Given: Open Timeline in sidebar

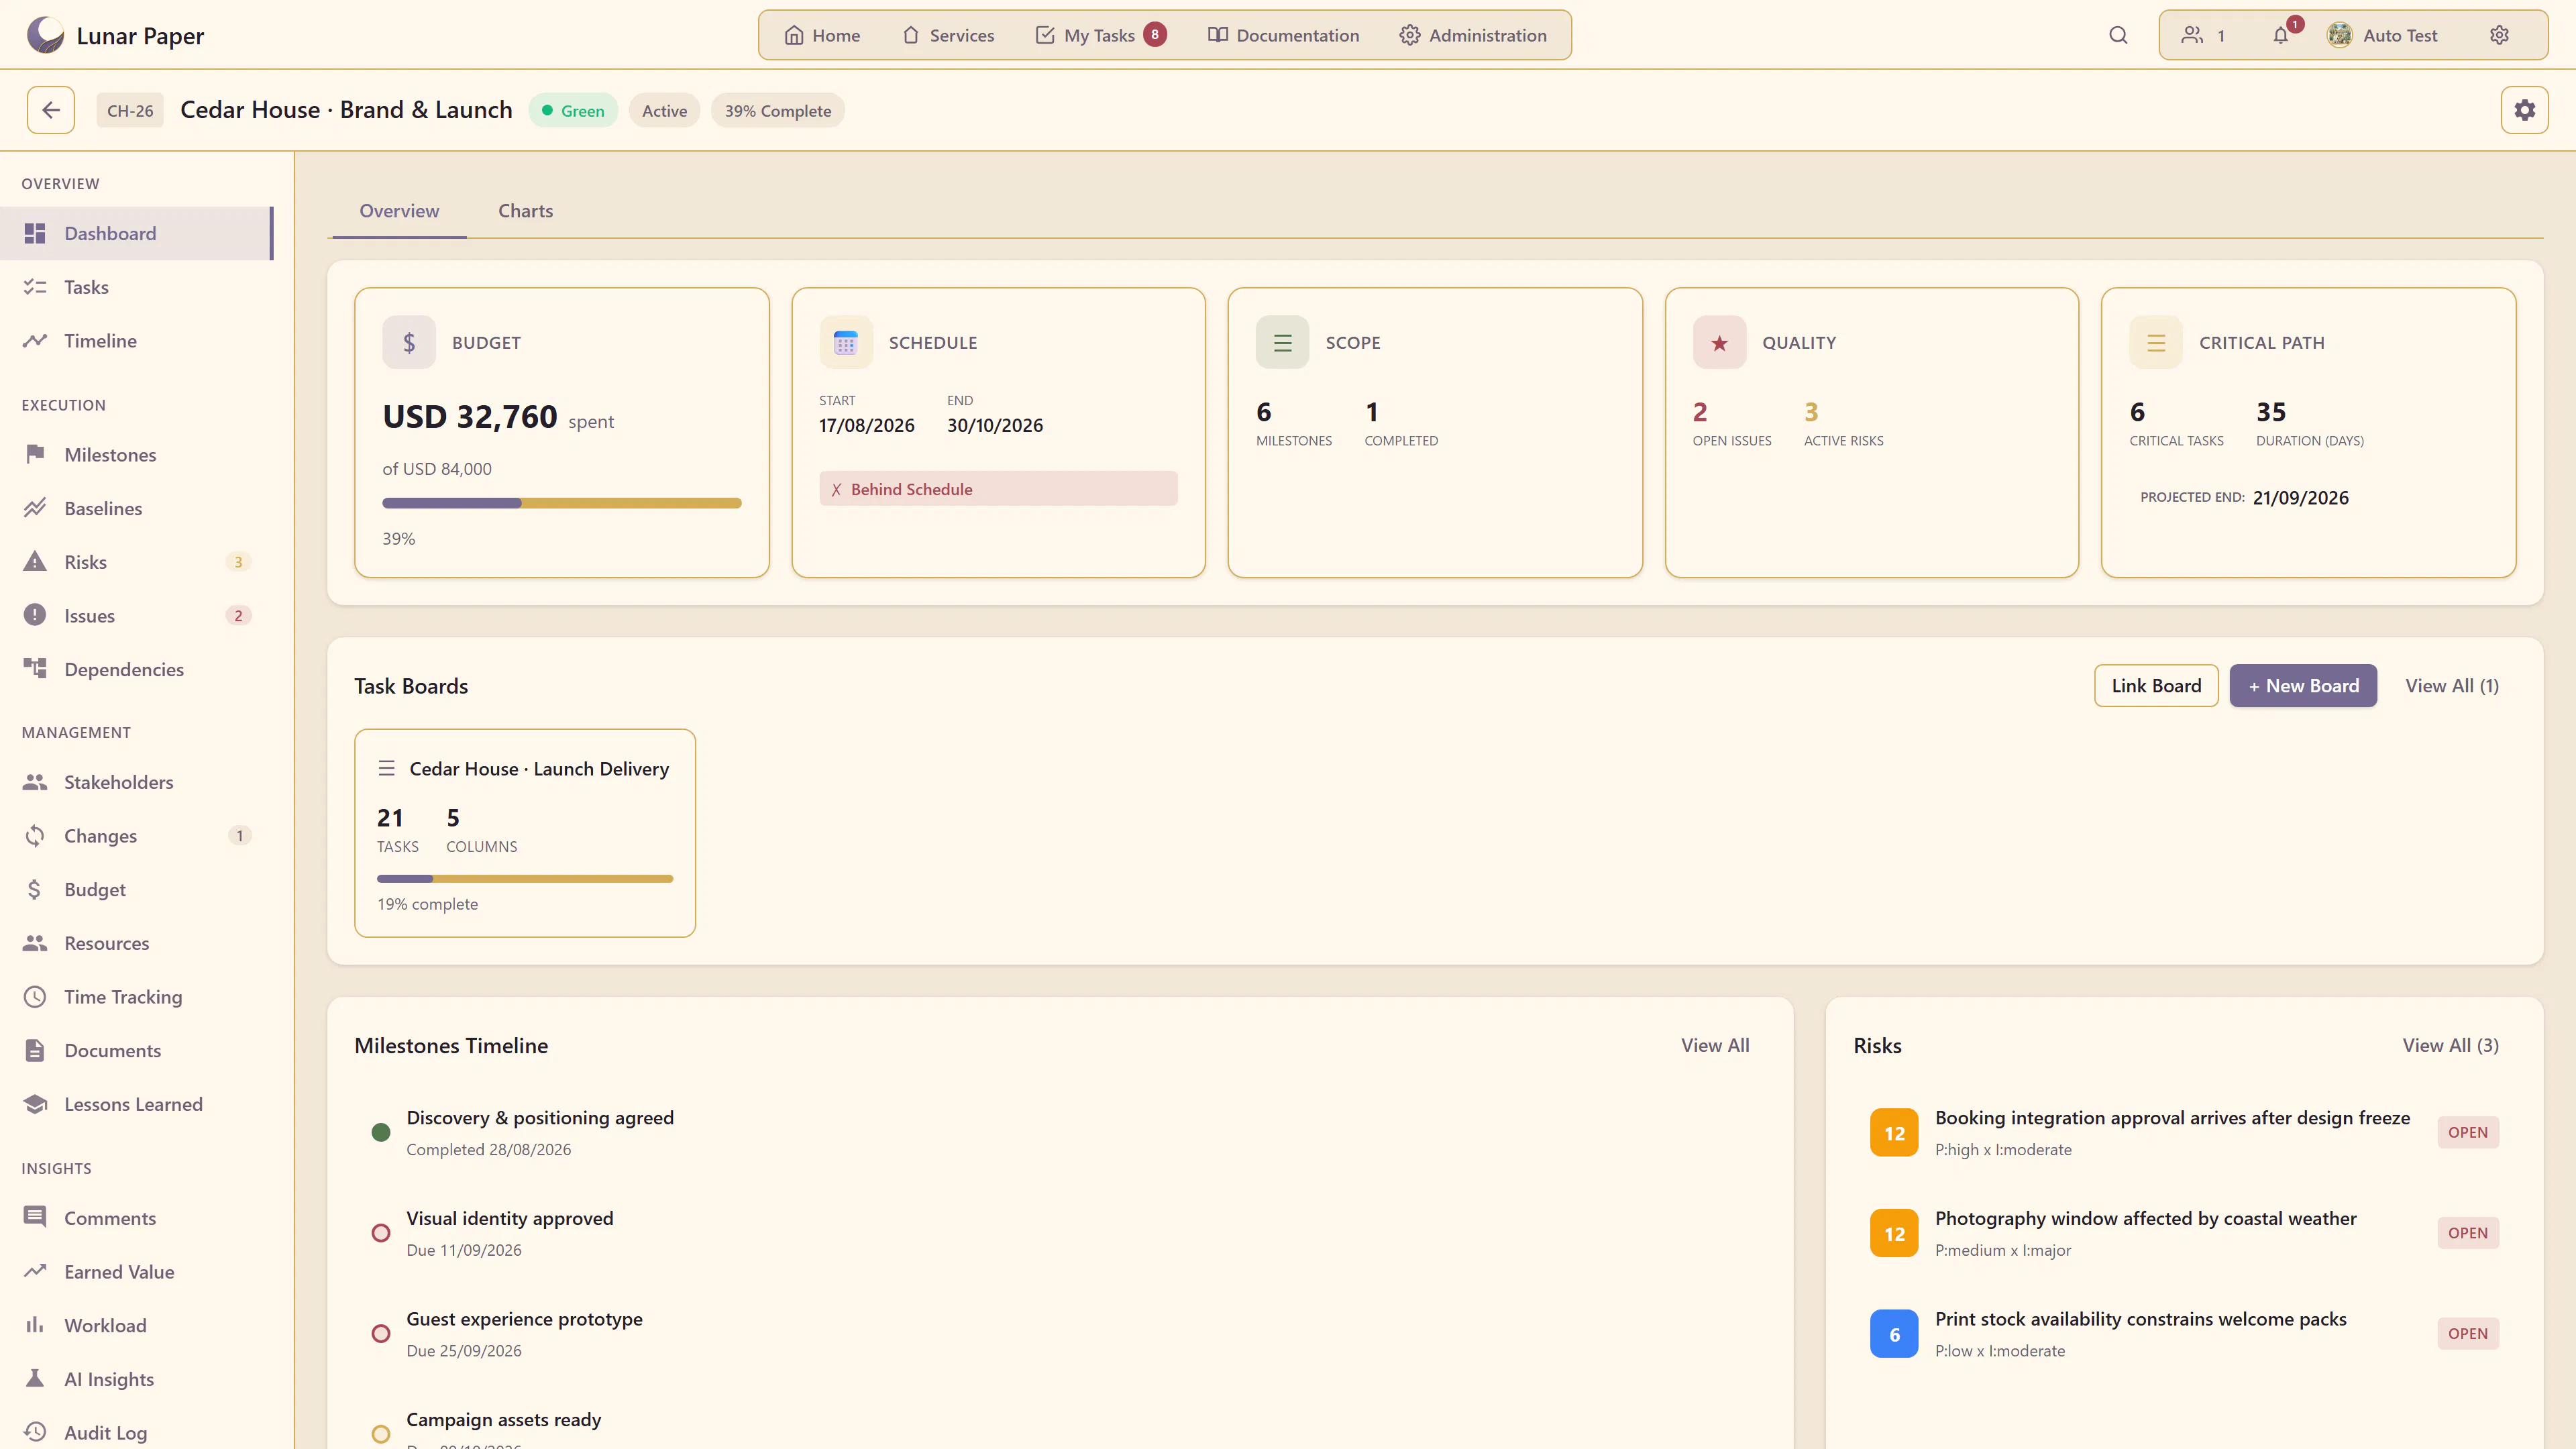Looking at the screenshot, I should (x=136, y=341).
